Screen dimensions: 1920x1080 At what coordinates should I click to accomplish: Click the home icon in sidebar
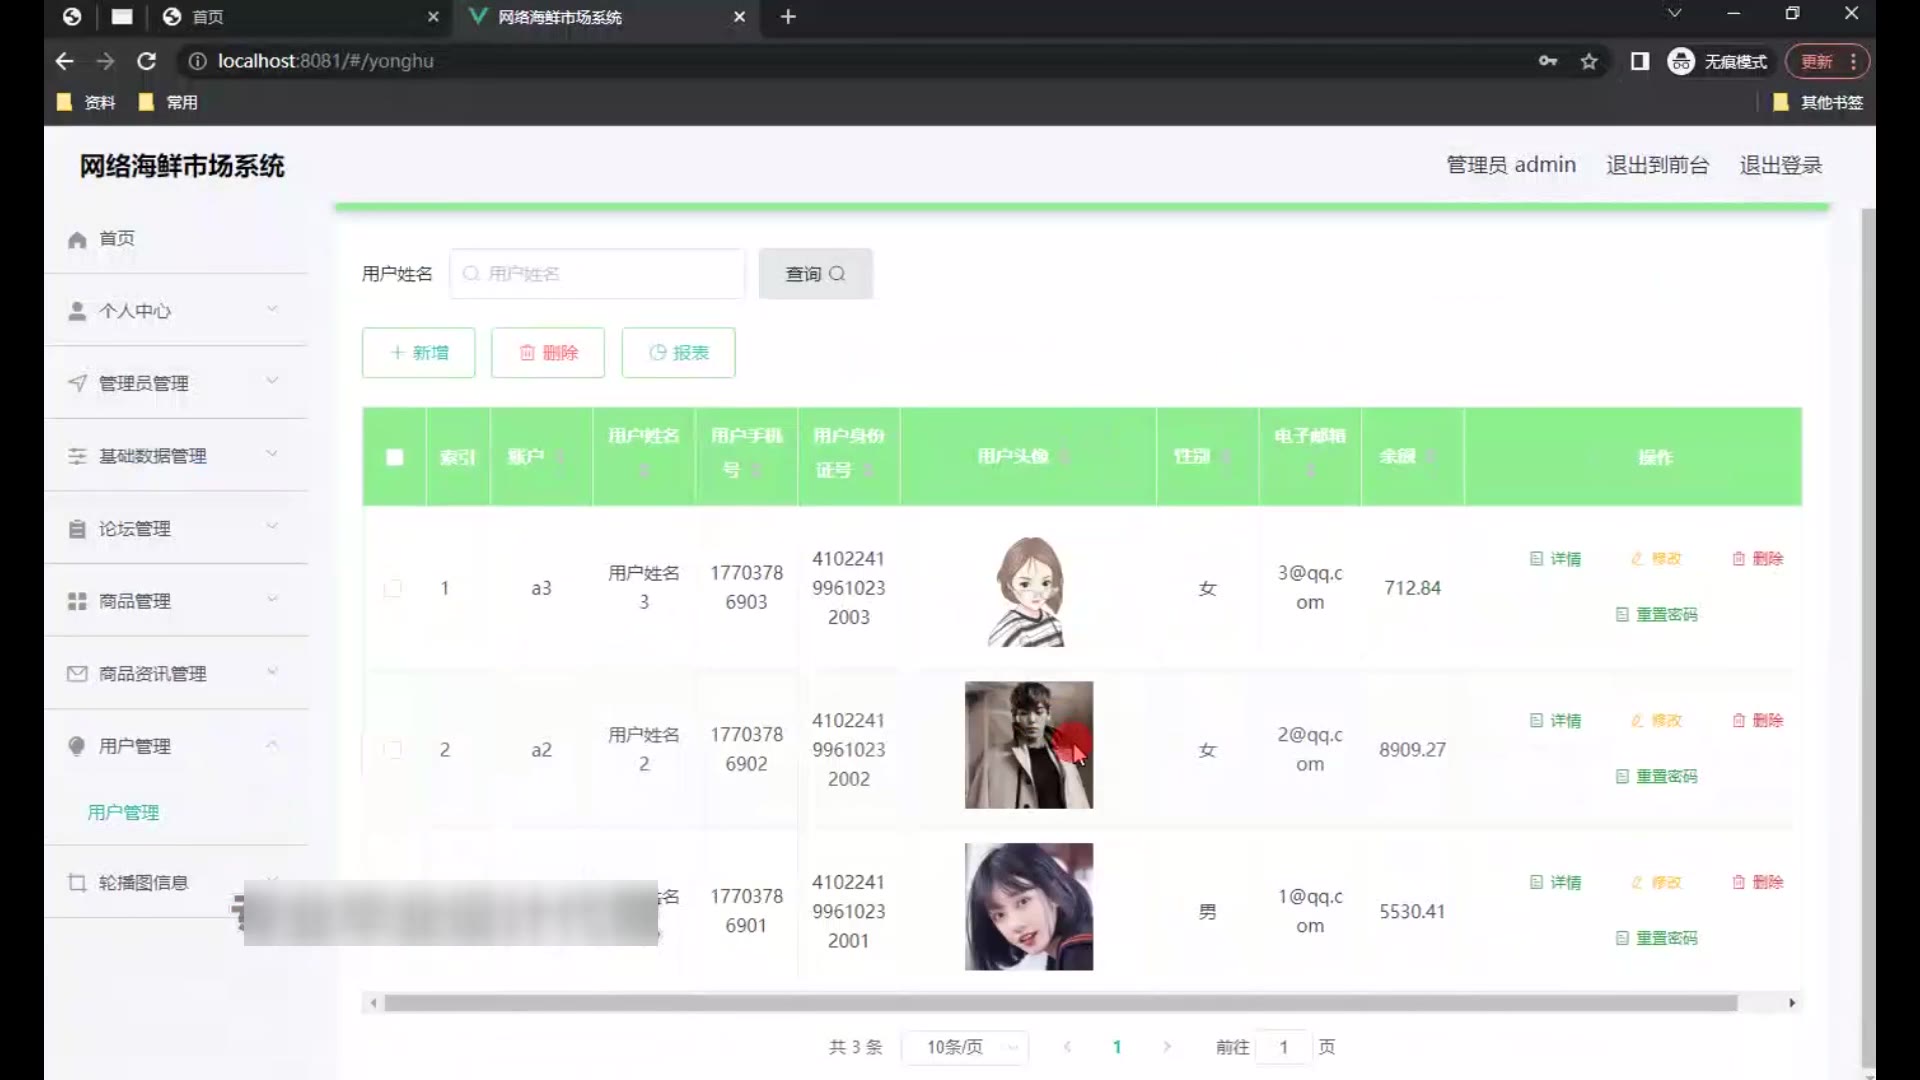(x=77, y=239)
